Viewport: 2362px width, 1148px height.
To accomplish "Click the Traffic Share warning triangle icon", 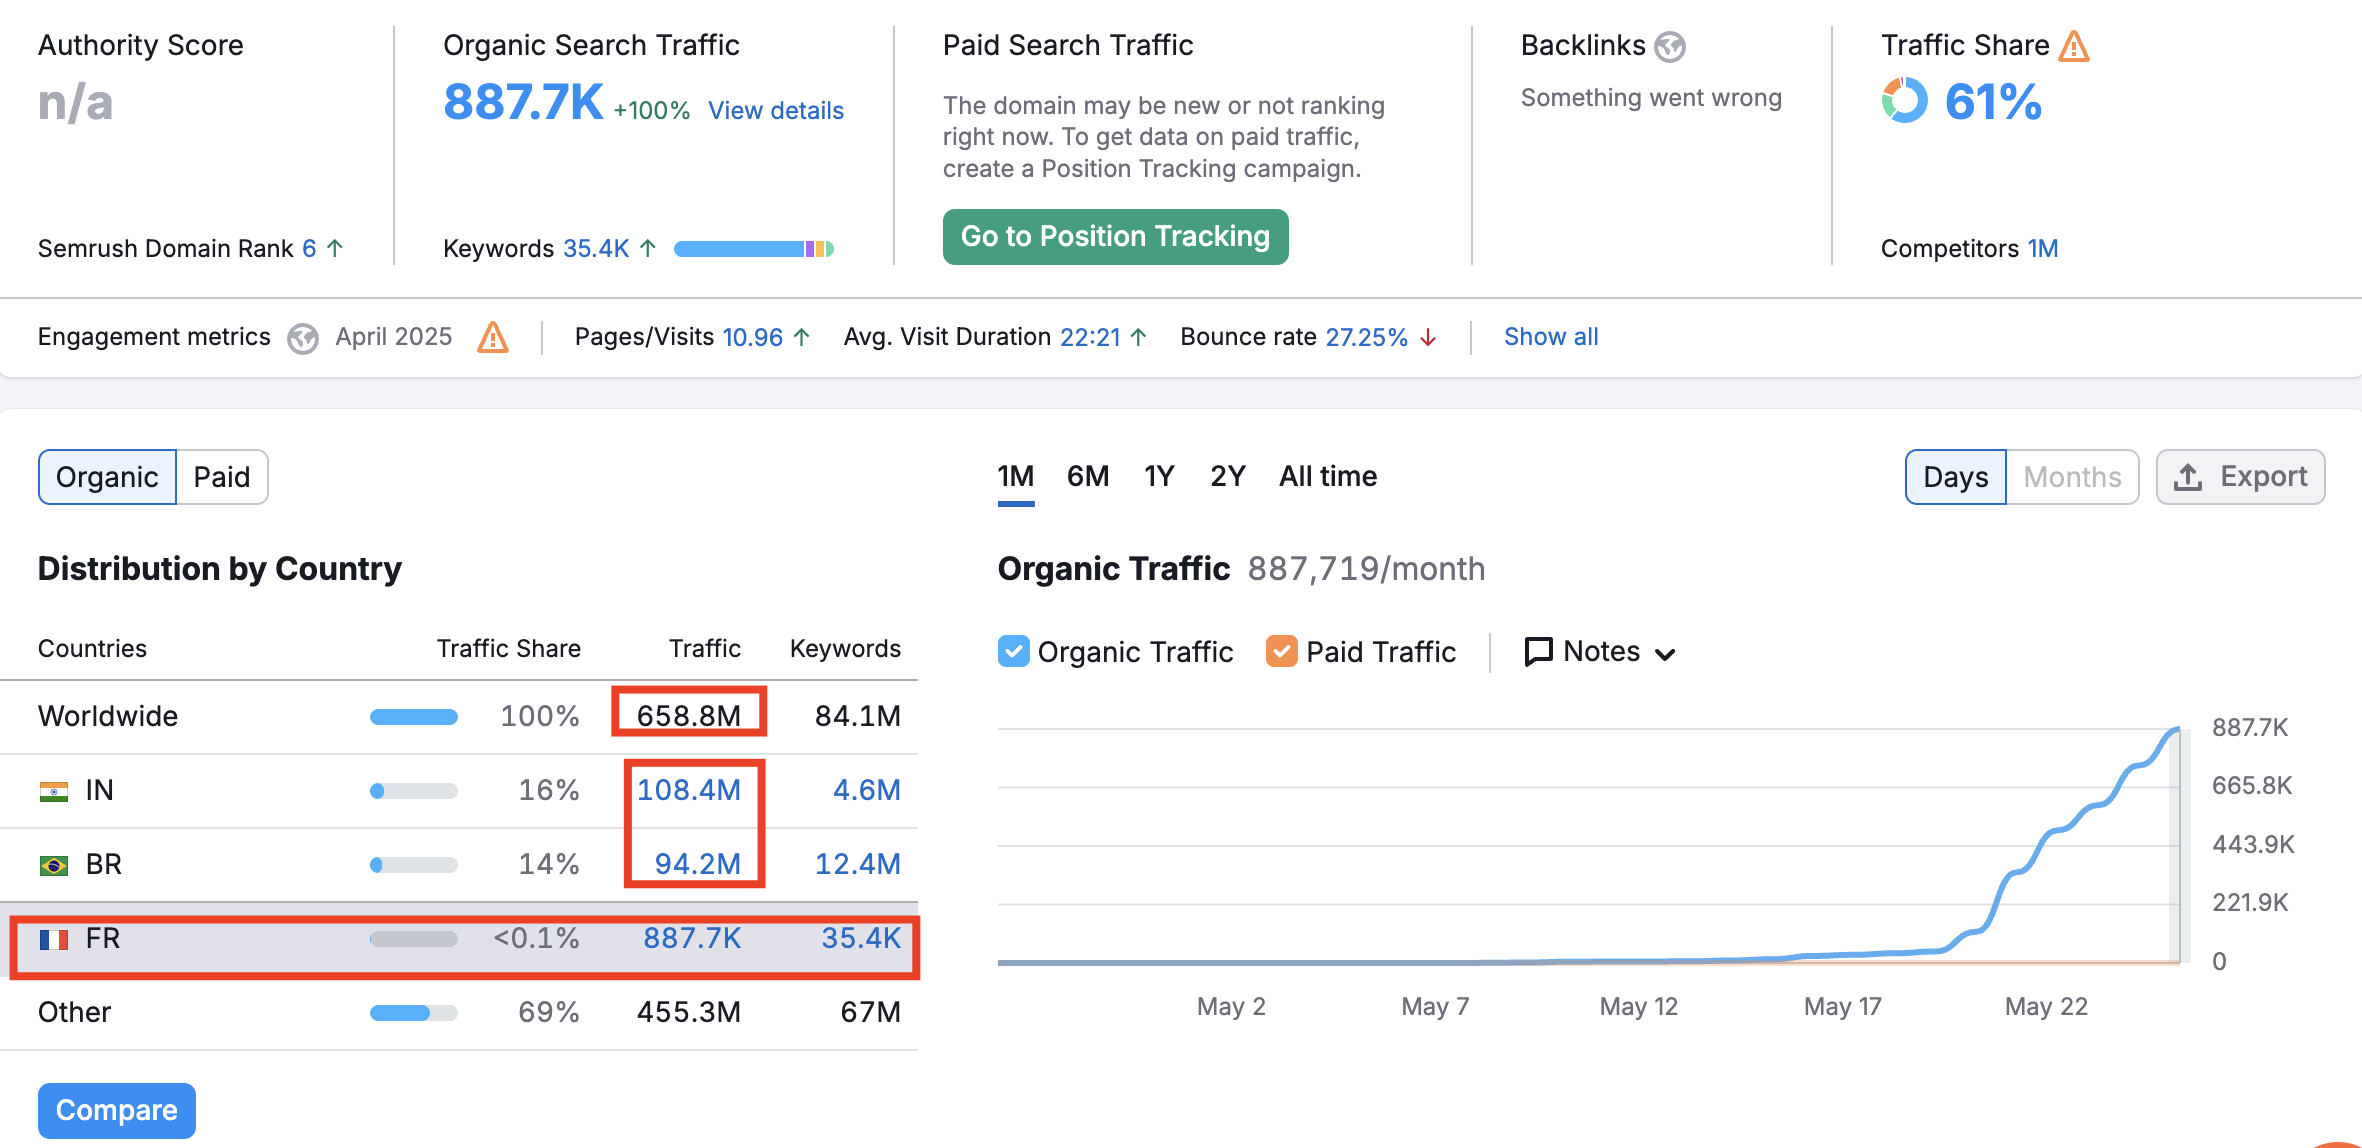I will [2073, 46].
